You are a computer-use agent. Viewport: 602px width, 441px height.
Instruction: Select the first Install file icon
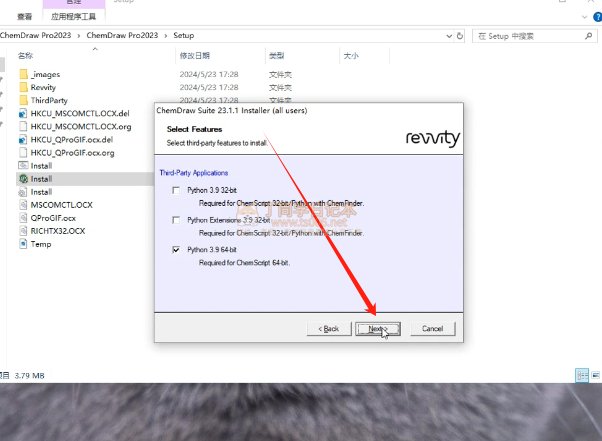click(x=23, y=165)
